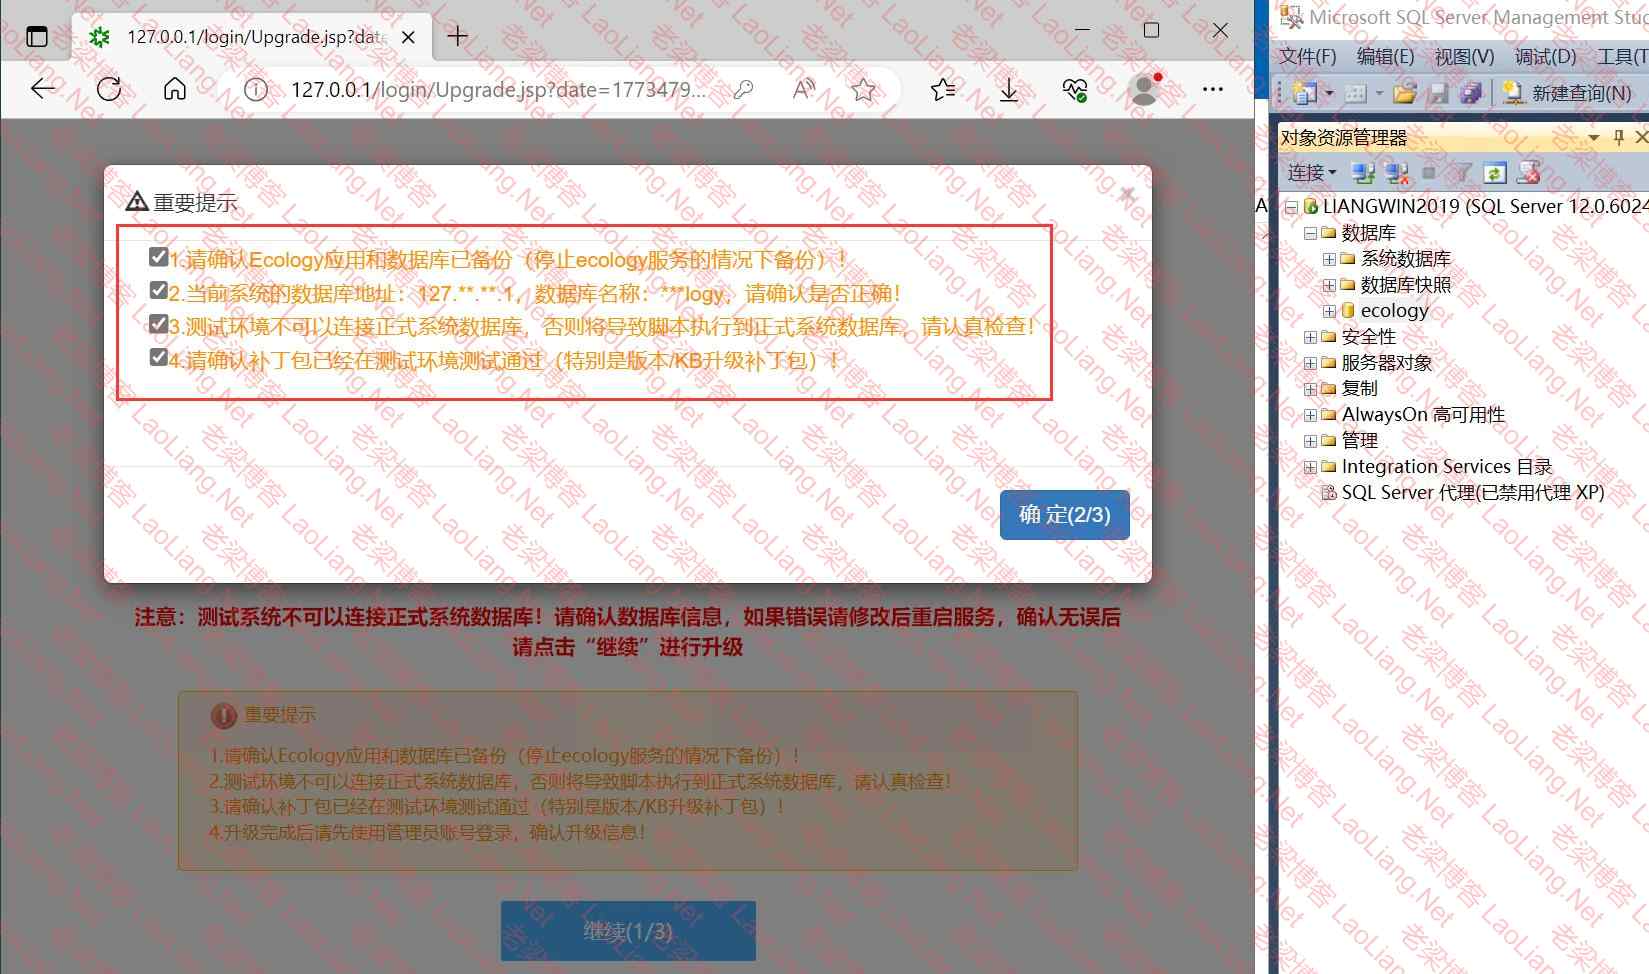1649x974 pixels.
Task: Click New Query toolbar button in SSMS
Action: tap(1568, 94)
